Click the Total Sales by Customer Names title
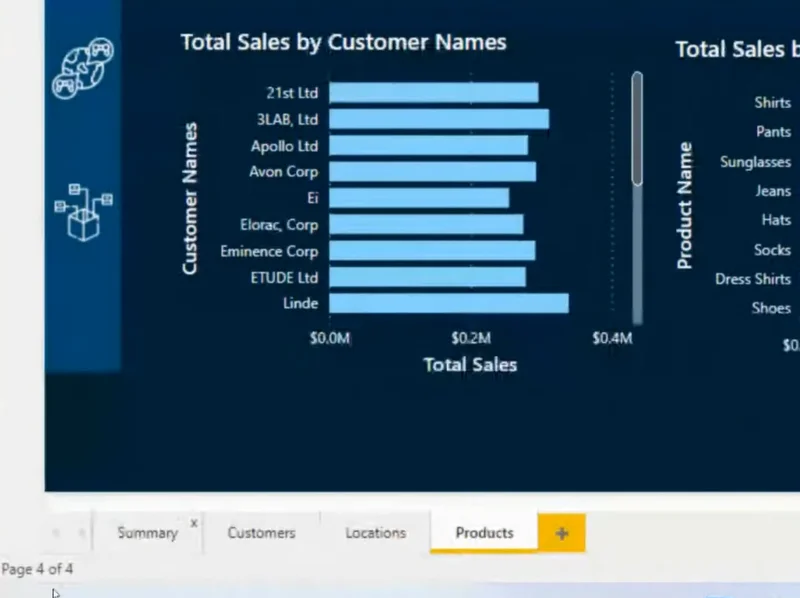 tap(343, 43)
